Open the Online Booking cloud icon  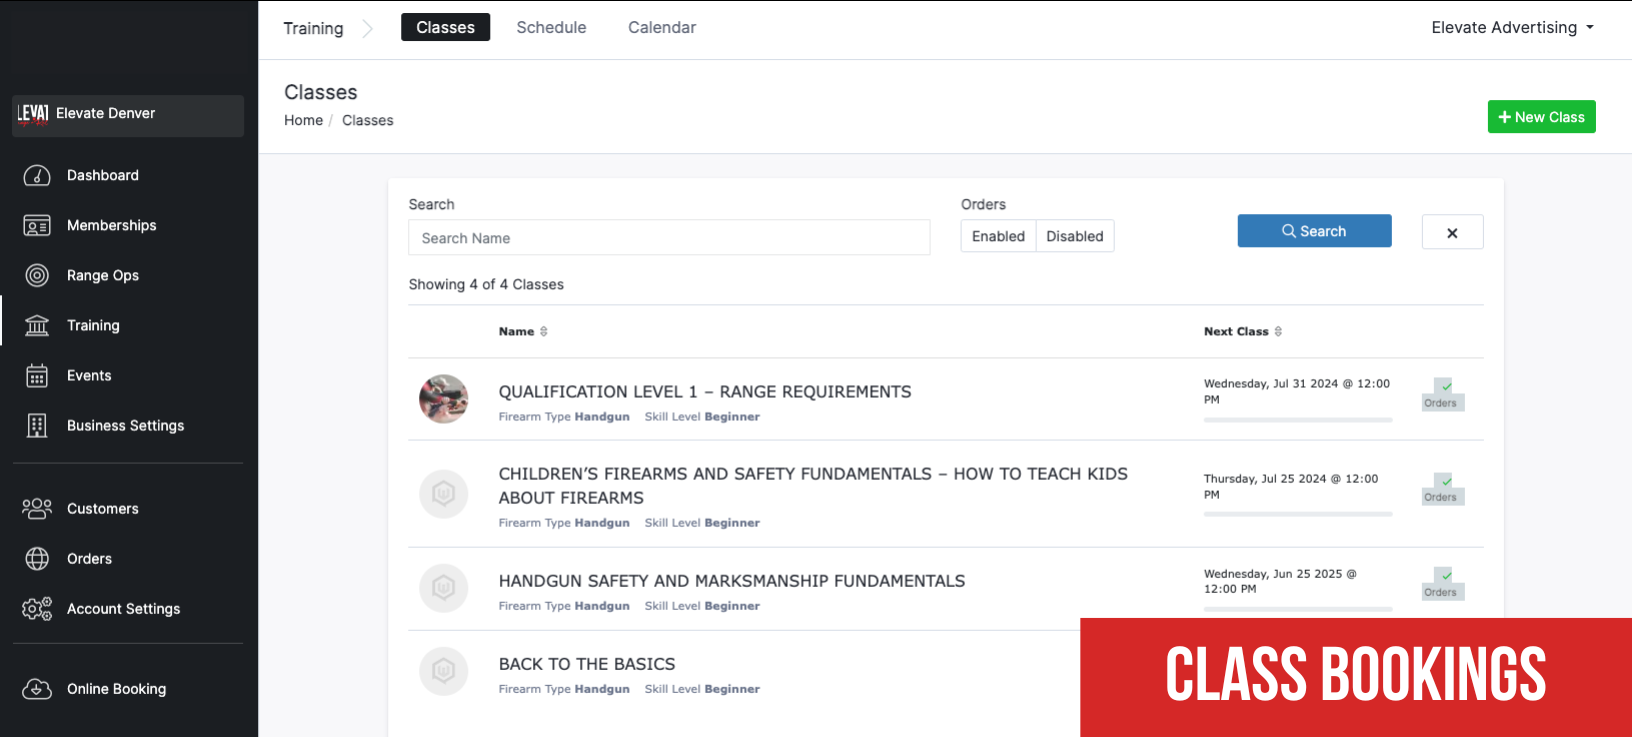[37, 689]
